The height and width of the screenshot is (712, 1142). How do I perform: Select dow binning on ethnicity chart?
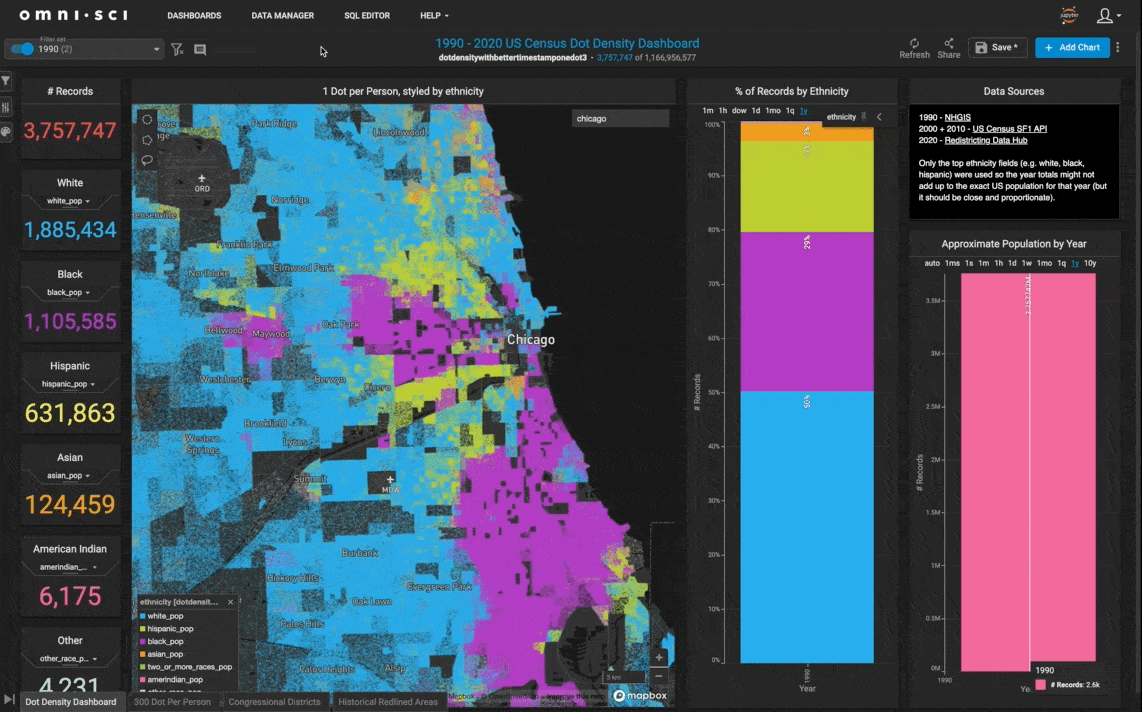[739, 111]
